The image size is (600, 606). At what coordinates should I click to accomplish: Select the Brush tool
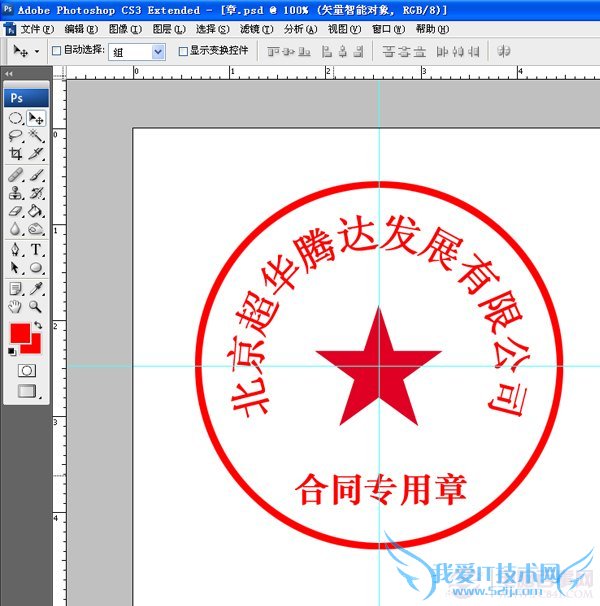[x=36, y=175]
